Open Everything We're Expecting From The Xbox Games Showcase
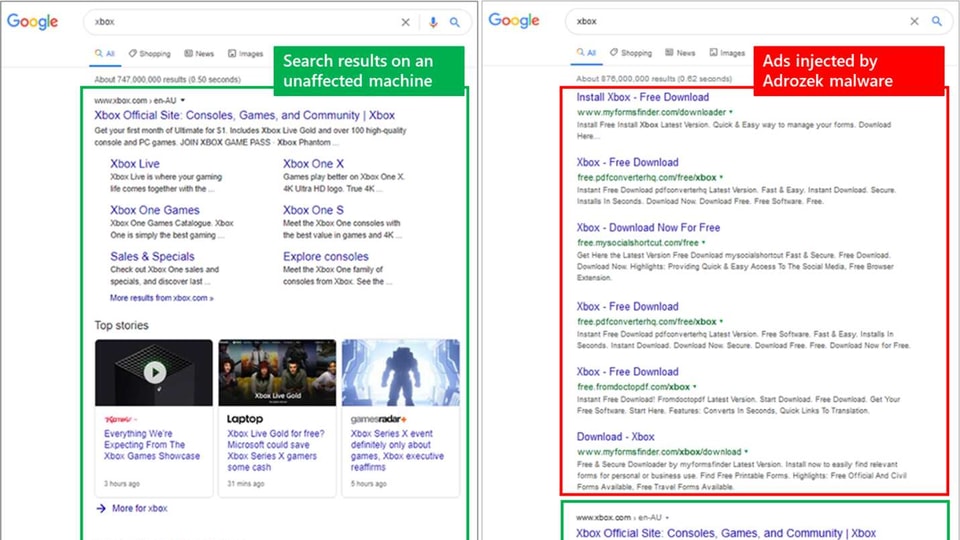 152,445
